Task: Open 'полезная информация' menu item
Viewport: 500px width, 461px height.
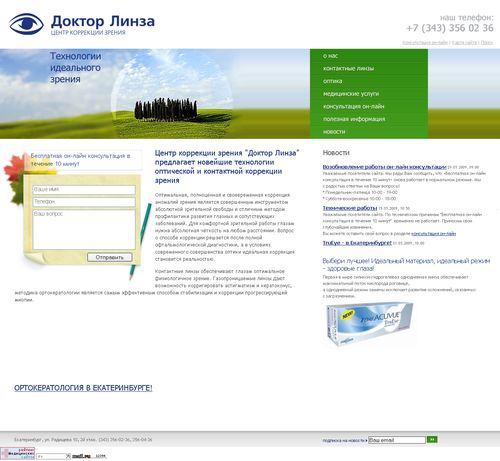Action: (354, 119)
